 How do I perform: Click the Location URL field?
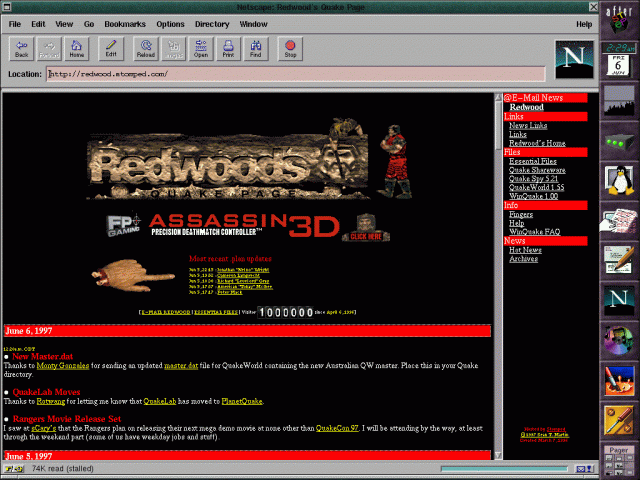[x=295, y=73]
